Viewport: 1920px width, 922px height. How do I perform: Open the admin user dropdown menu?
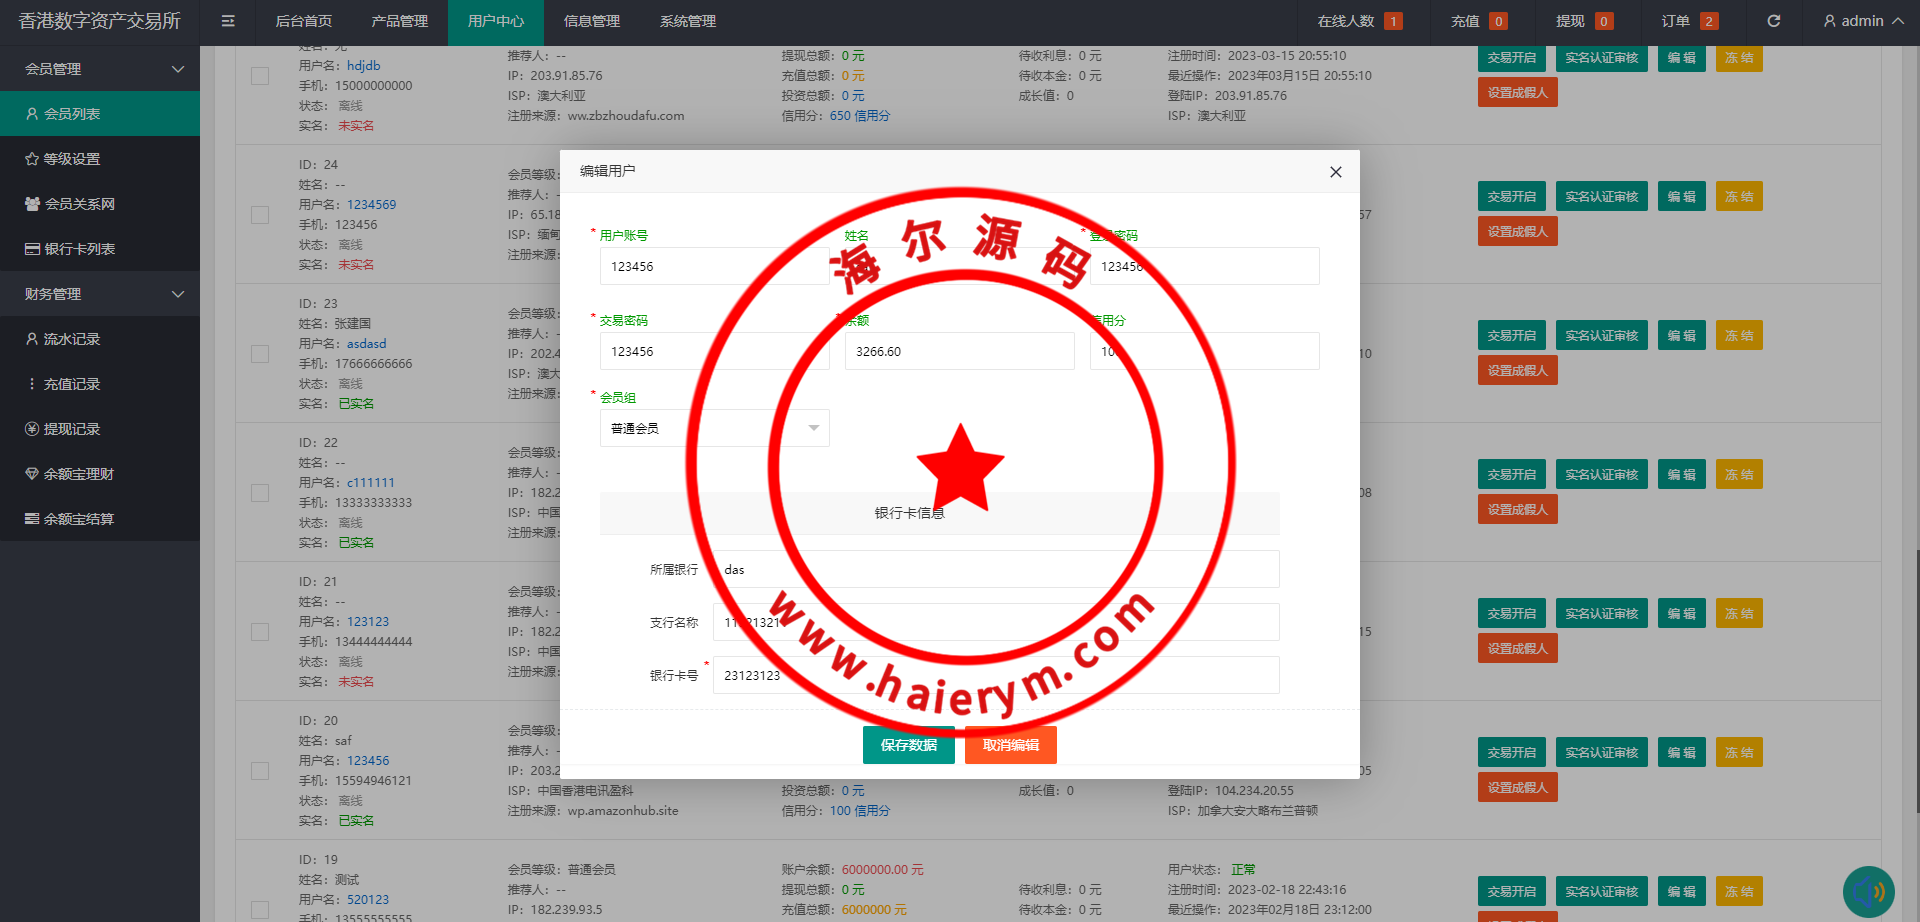click(1863, 21)
